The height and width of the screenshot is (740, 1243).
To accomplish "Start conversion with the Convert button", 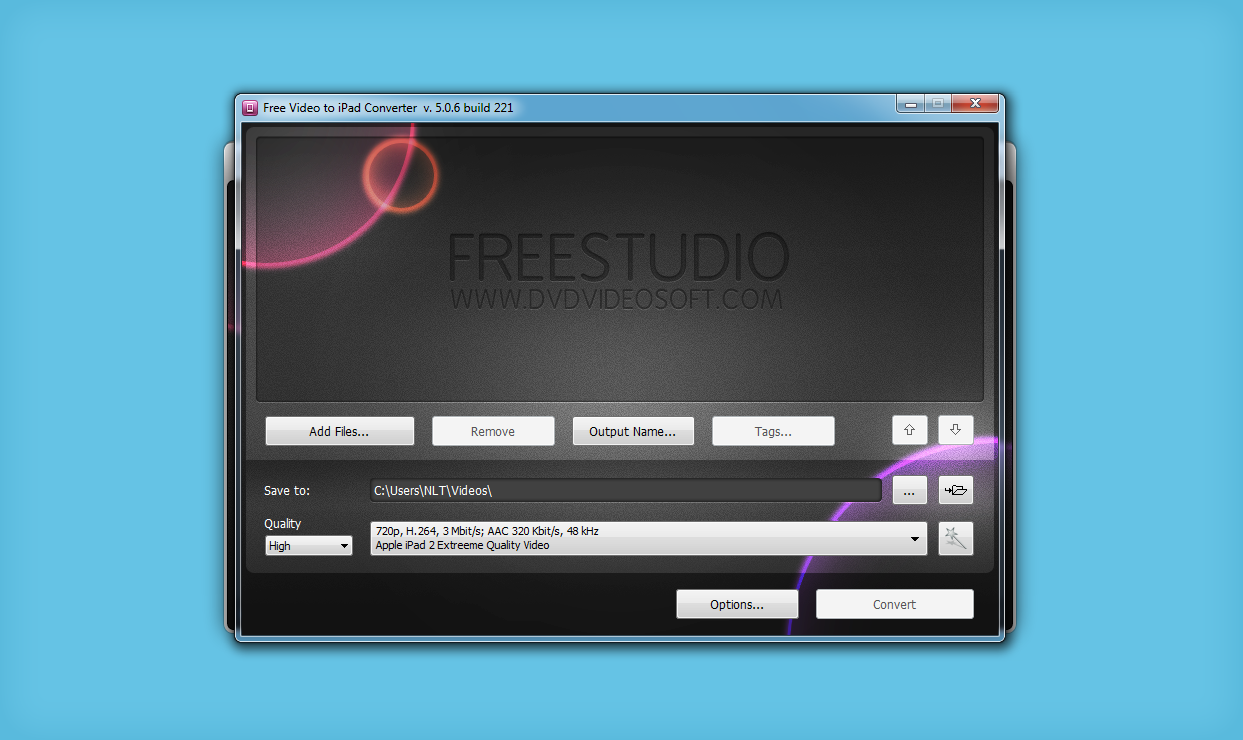I will [x=894, y=604].
